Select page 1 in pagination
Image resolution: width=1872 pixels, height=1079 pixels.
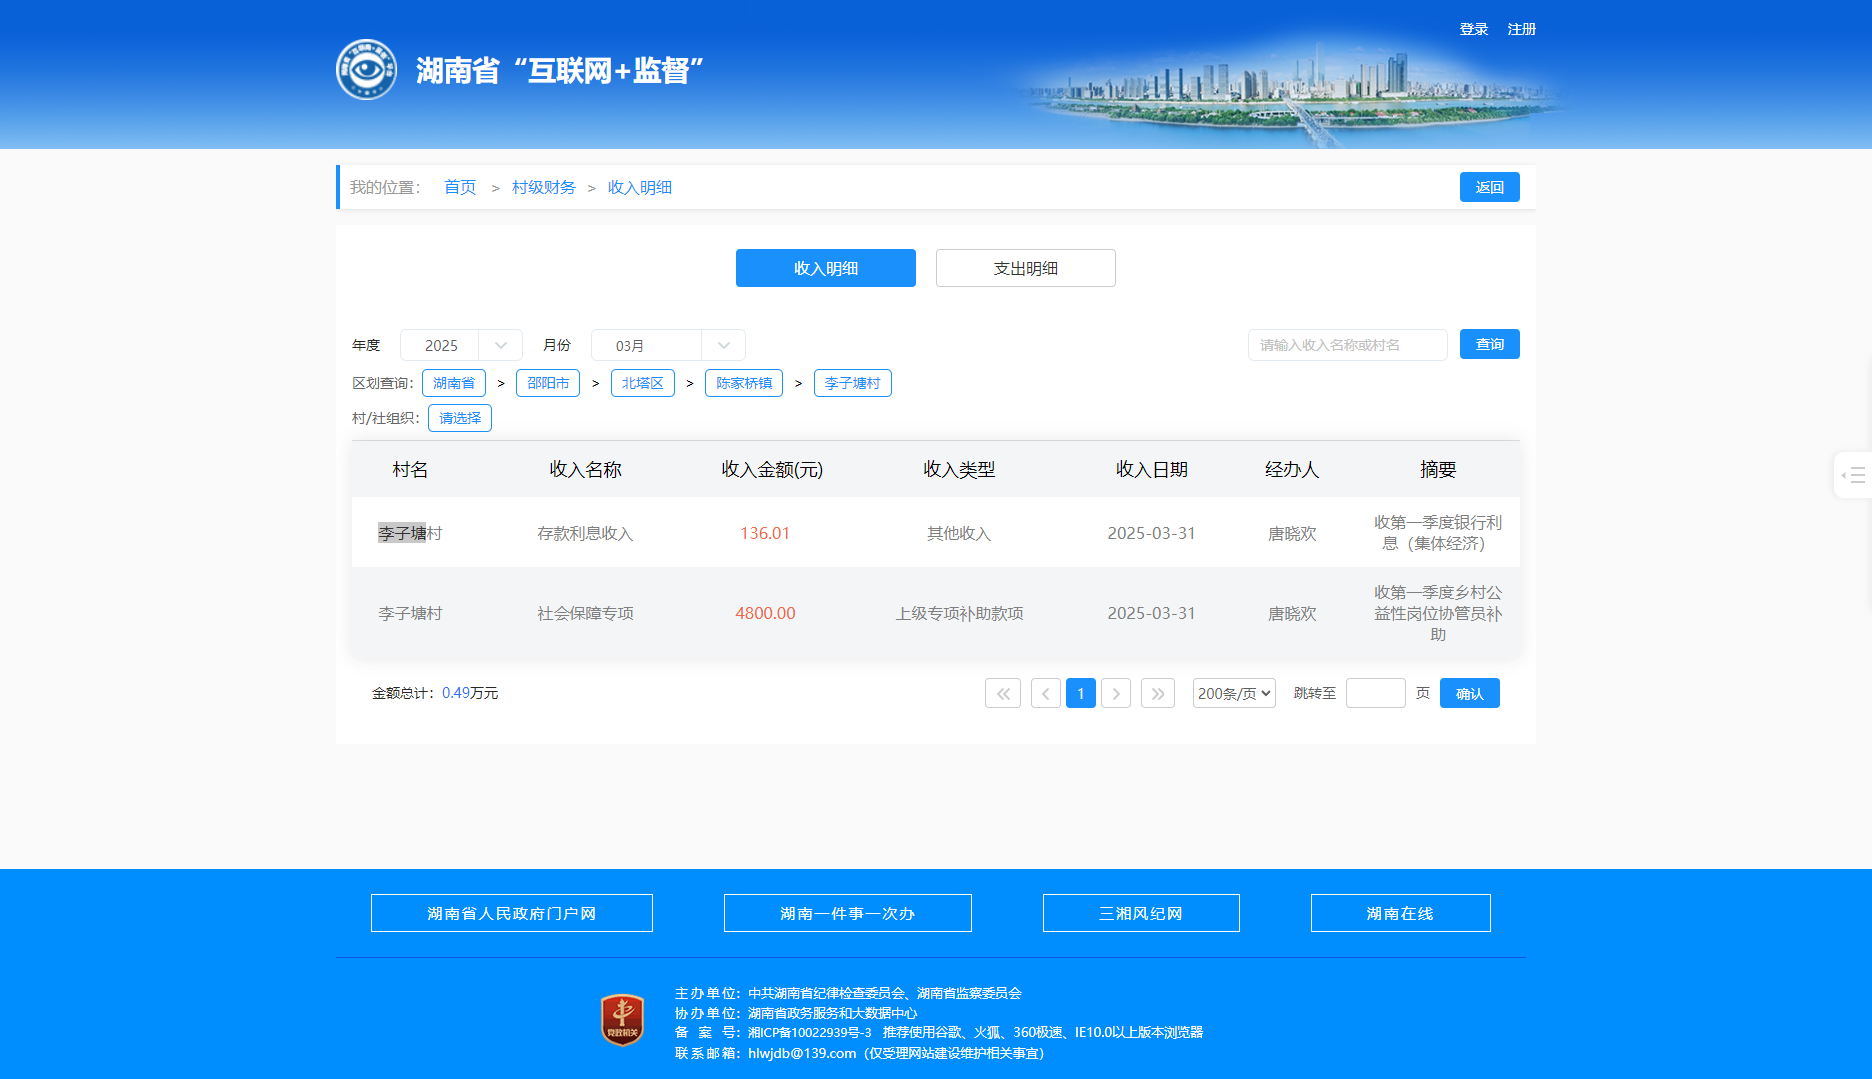[1081, 693]
